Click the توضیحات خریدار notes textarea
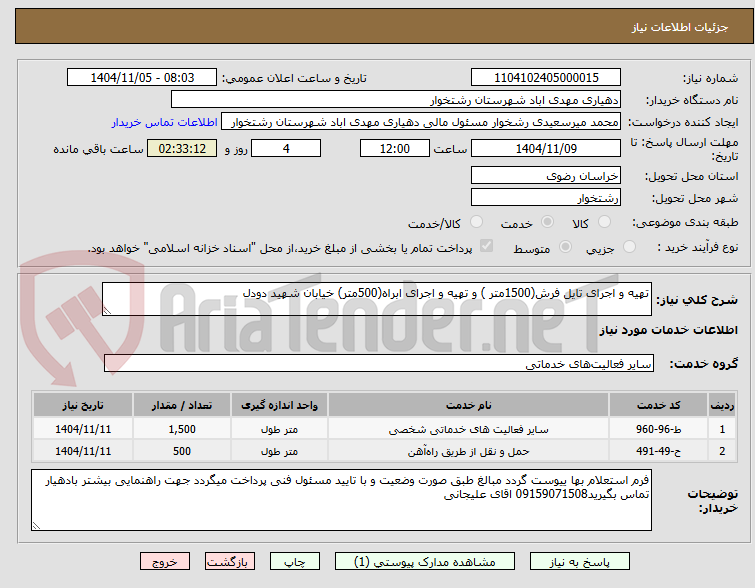The width and height of the screenshot is (755, 588). click(x=341, y=500)
